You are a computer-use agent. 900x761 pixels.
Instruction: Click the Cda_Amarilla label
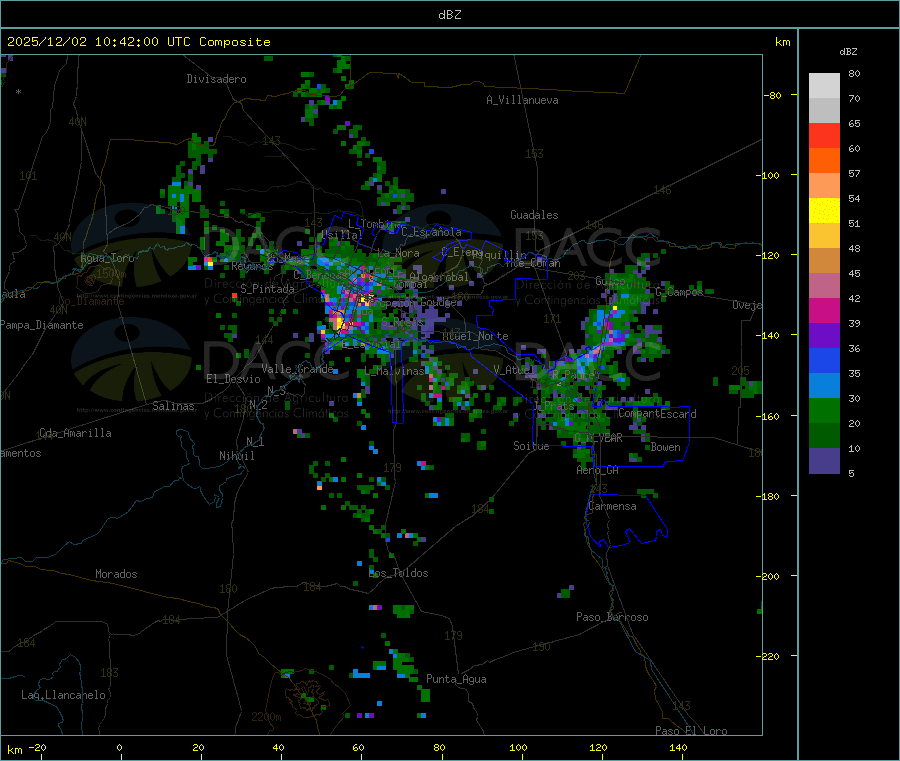click(x=75, y=433)
